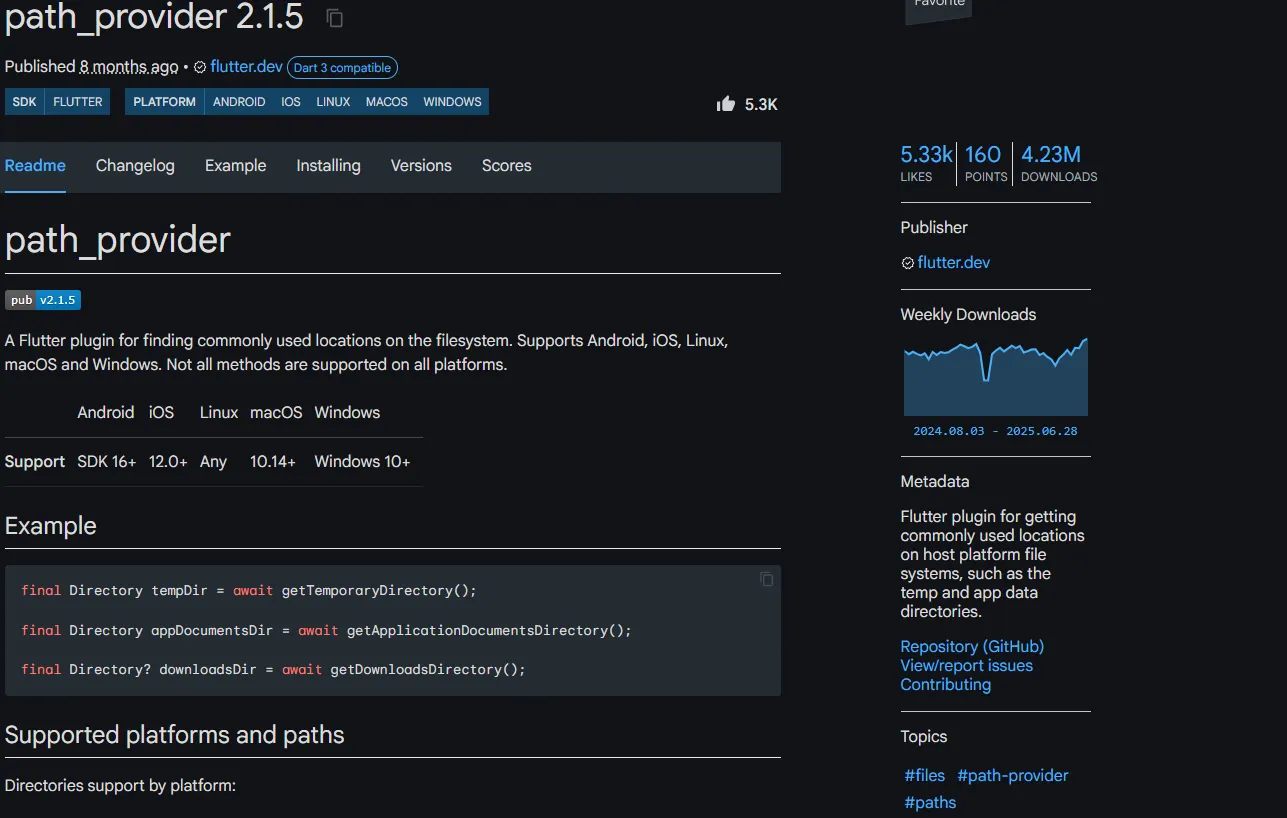Open Repository (GitHub) link
The image size is (1287, 818).
(x=972, y=647)
